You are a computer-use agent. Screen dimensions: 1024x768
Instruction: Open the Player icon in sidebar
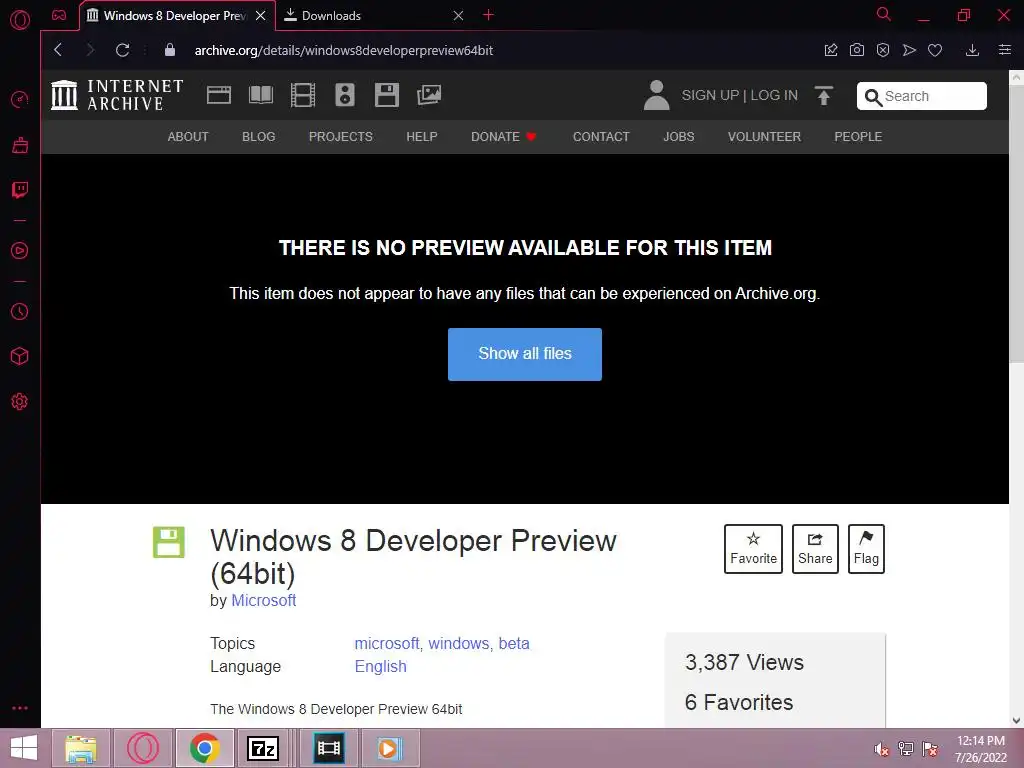20,250
